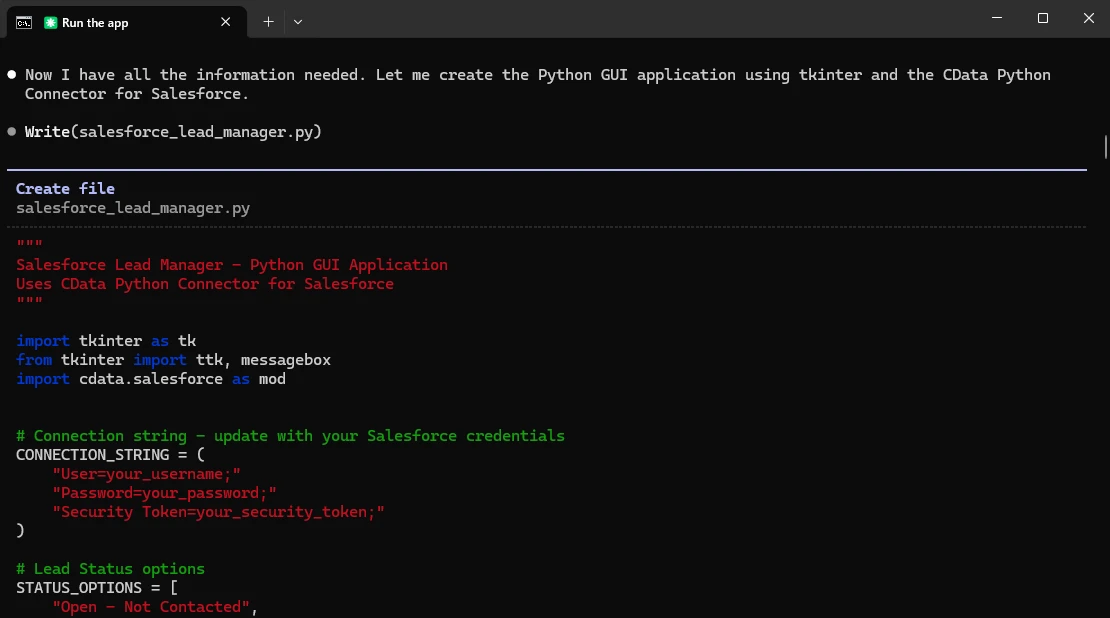Click the green status icon beside Run the app
The height and width of the screenshot is (618, 1110).
[x=50, y=22]
